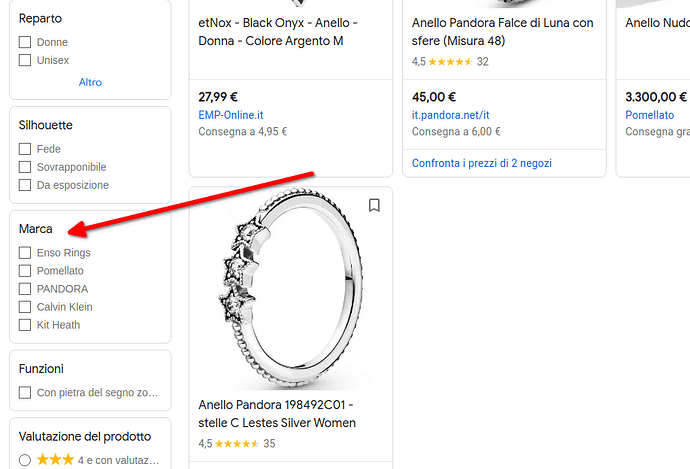Filter by Enso Rings brand
Viewport: 690px width, 469px height.
click(25, 253)
